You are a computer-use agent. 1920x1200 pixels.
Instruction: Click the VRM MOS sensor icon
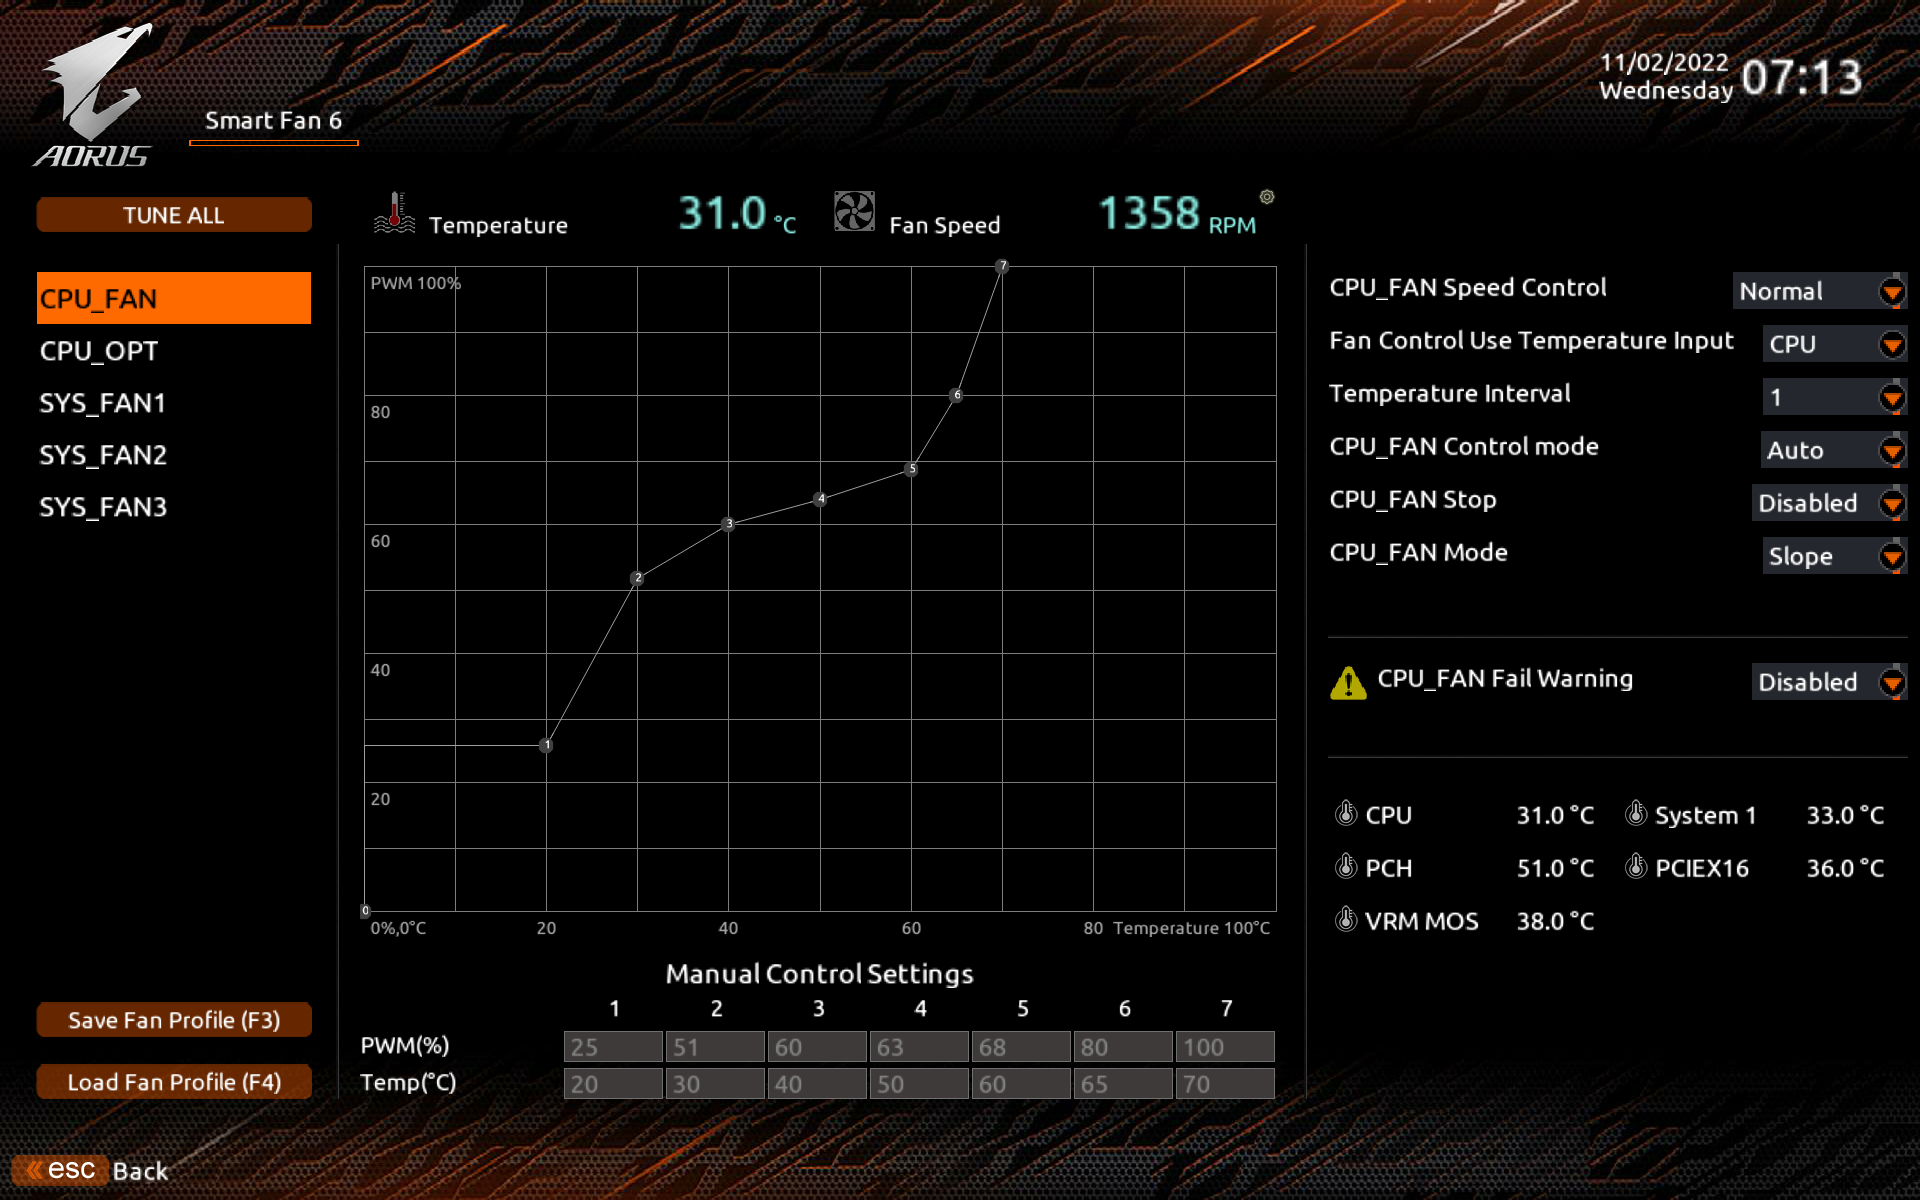pyautogui.click(x=1346, y=919)
